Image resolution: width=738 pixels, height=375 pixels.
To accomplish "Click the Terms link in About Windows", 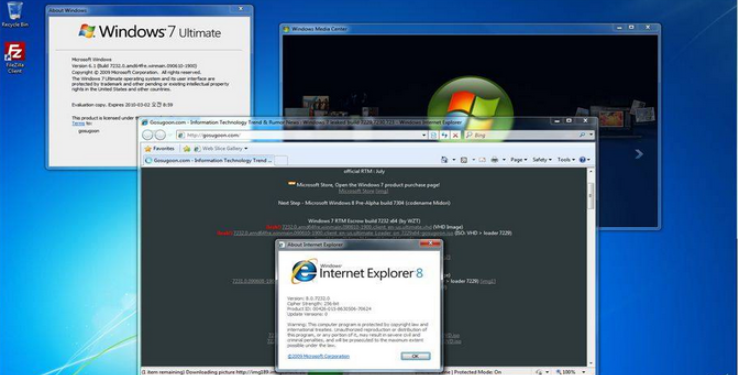I will point(78,123).
